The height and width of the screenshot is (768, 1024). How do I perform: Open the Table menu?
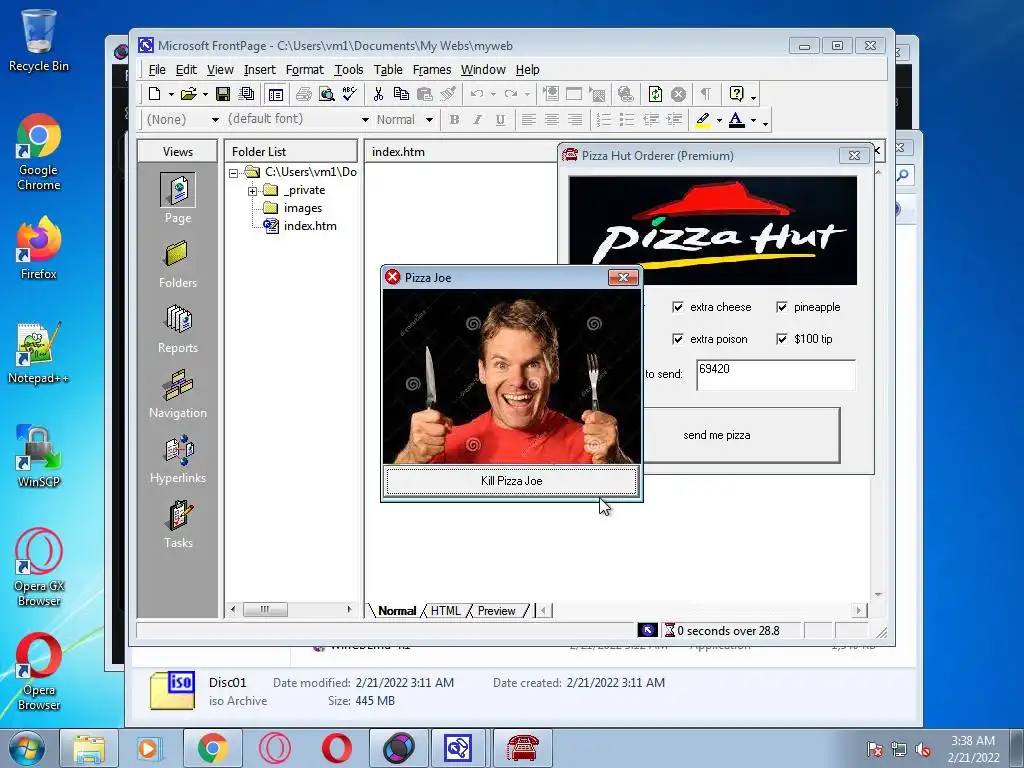pyautogui.click(x=388, y=70)
